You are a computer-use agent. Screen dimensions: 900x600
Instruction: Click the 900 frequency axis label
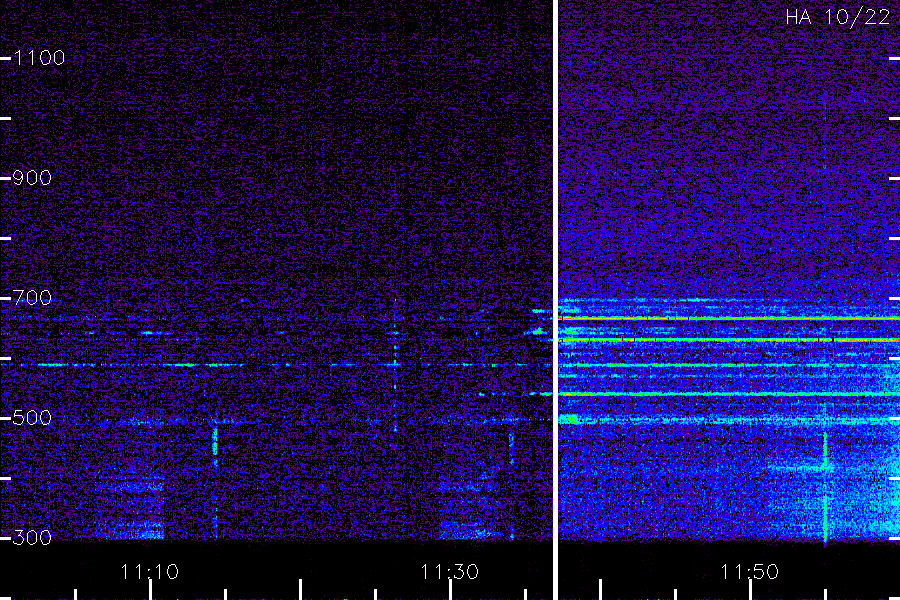click(x=32, y=178)
